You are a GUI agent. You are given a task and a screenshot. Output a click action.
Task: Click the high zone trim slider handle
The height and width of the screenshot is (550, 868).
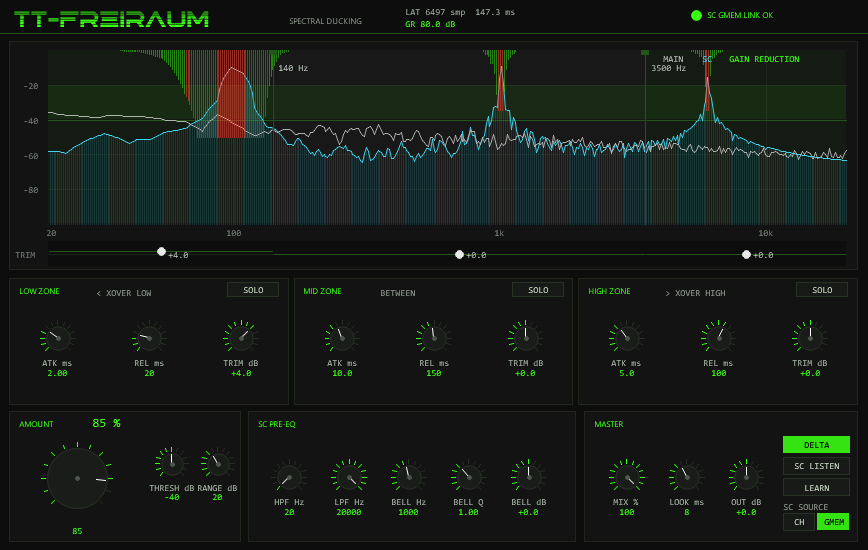(746, 255)
